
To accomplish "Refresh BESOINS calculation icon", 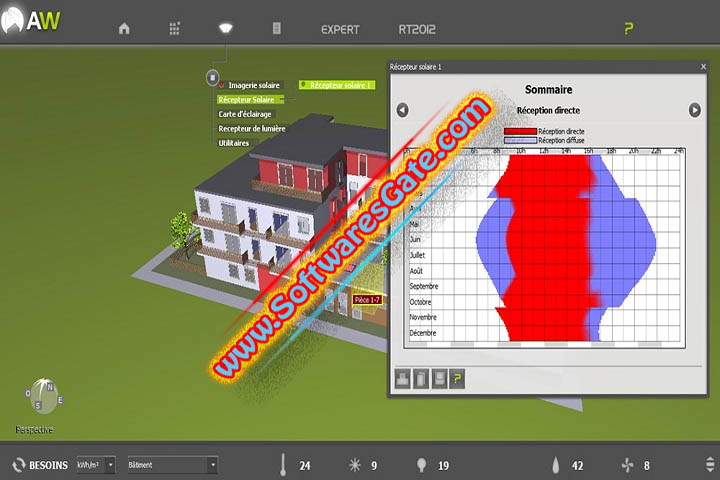I will [19, 465].
